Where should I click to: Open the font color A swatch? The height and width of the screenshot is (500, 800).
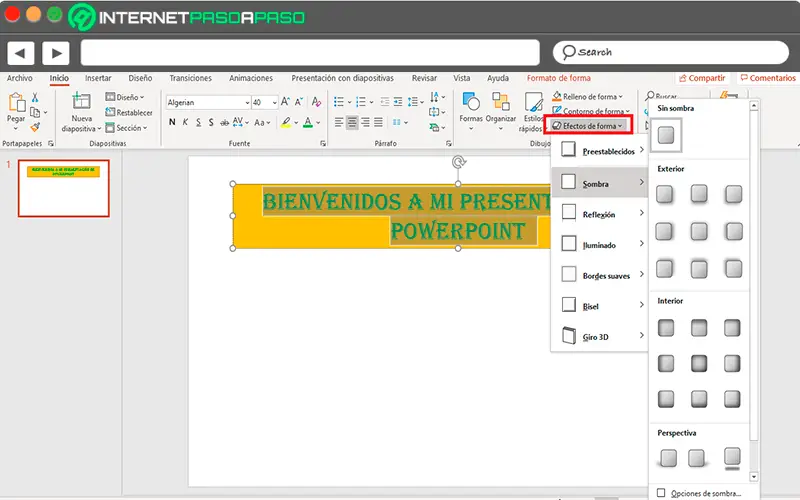click(307, 122)
